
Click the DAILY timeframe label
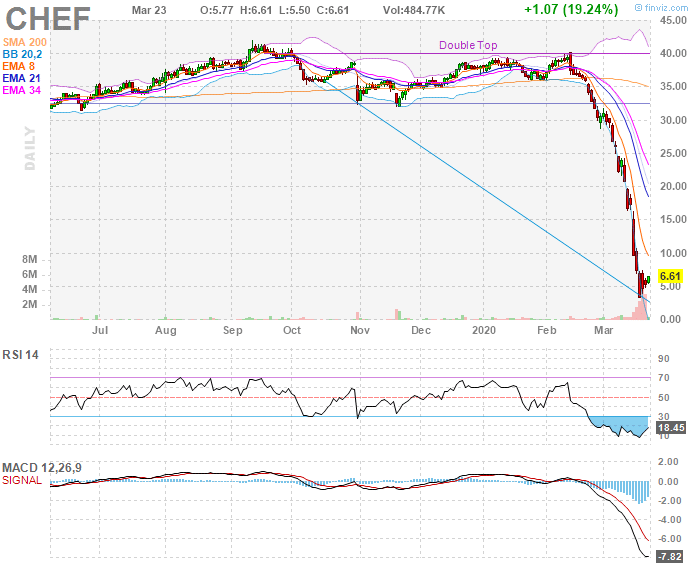tap(30, 148)
